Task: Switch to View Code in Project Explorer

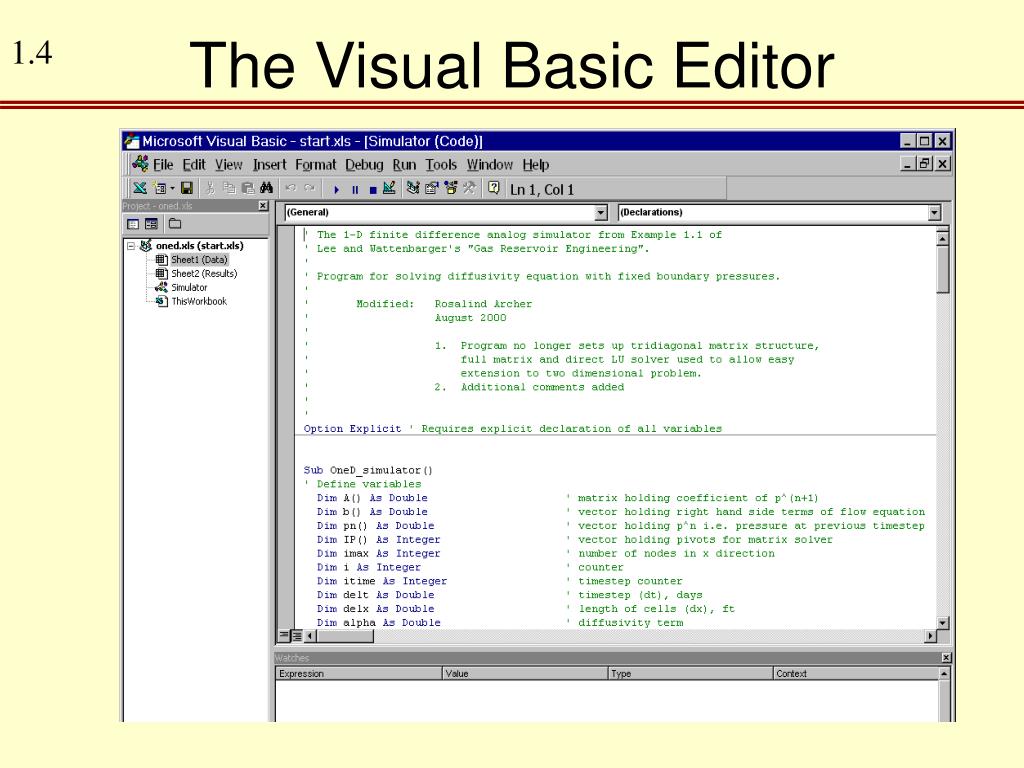Action: click(x=133, y=224)
